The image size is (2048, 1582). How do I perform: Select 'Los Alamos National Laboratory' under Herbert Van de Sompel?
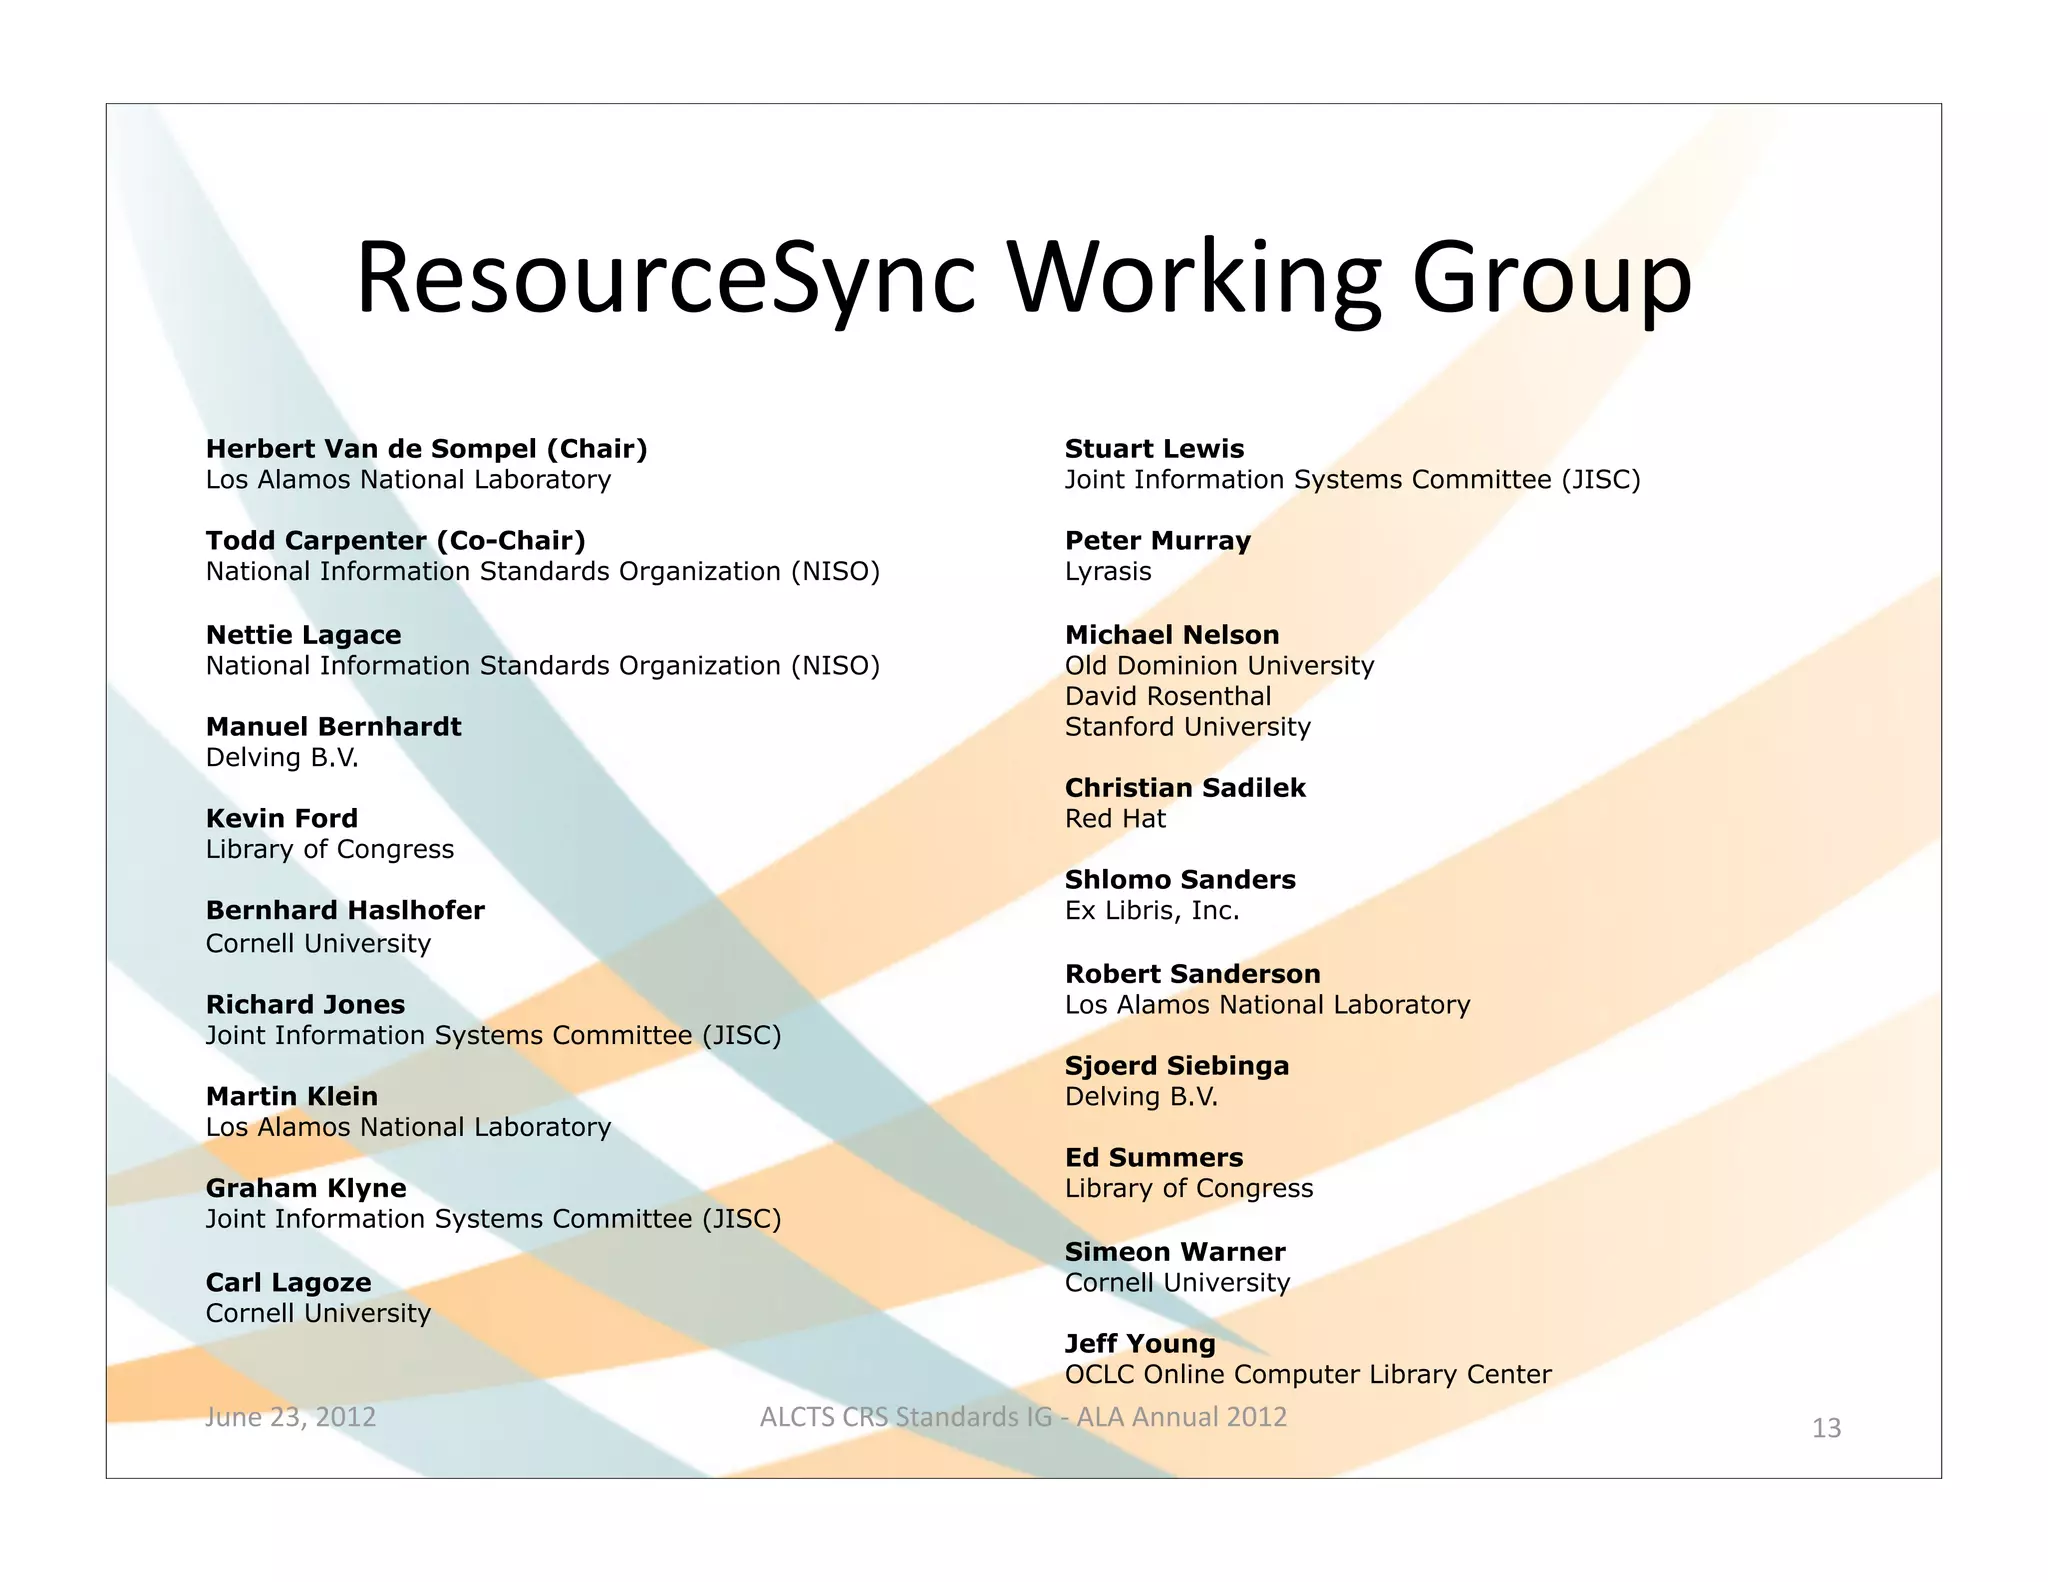[408, 480]
